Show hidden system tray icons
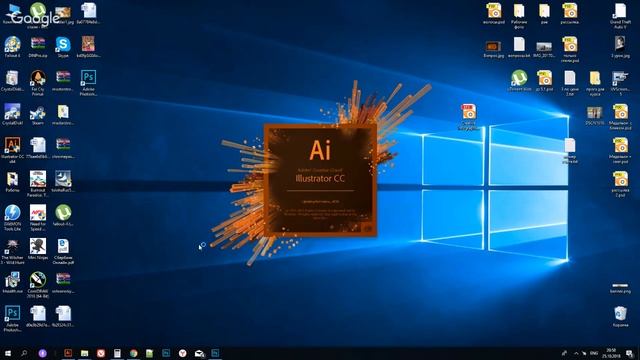 576,353
